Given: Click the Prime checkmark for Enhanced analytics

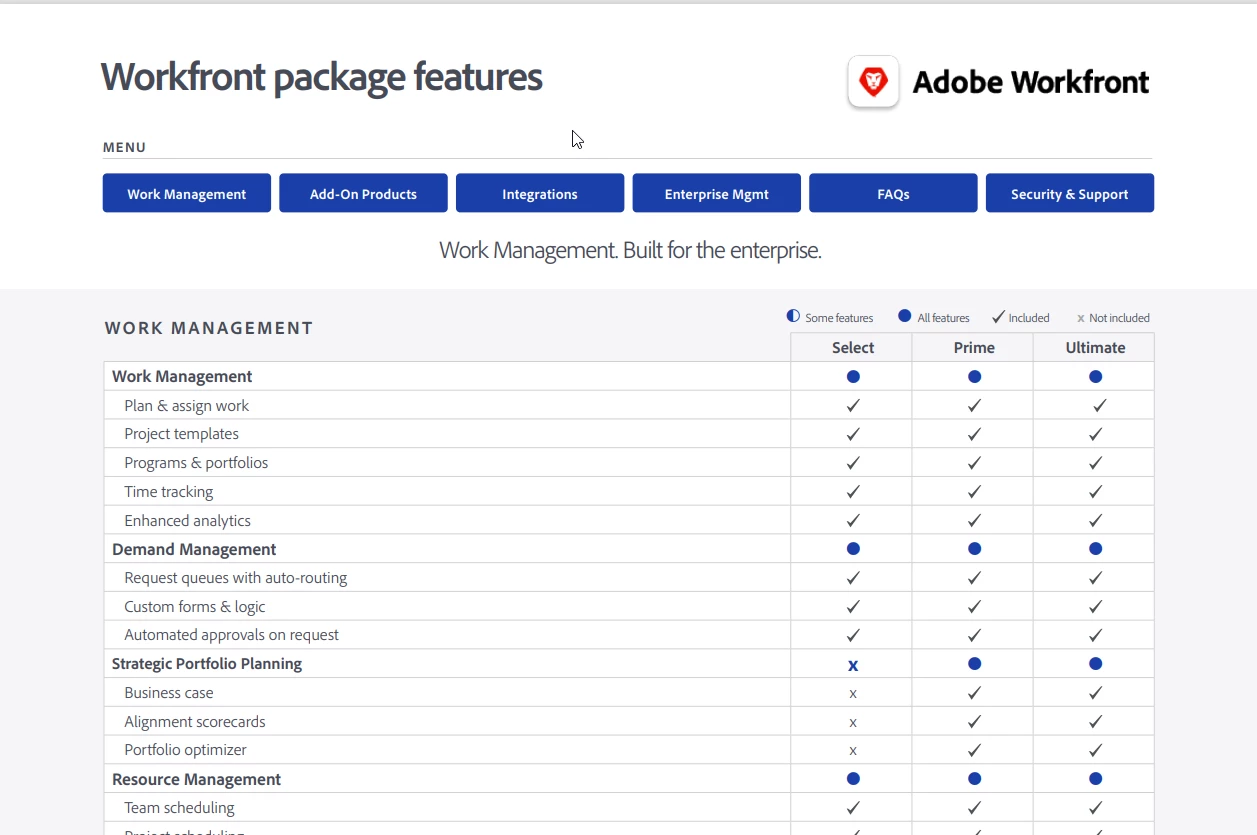Looking at the screenshot, I should click(974, 521).
